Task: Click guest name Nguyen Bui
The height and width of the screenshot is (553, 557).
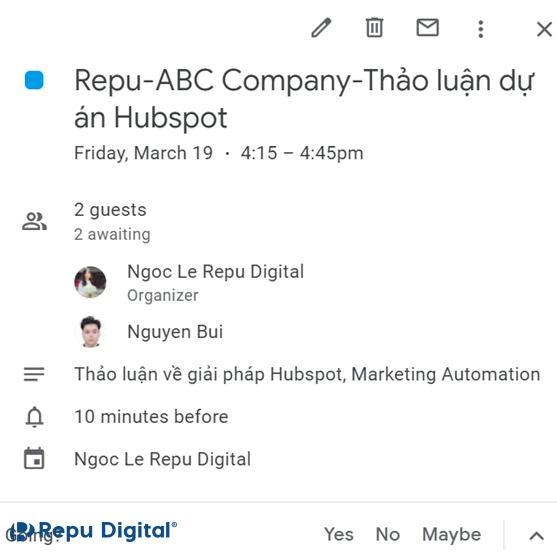Action: click(x=175, y=332)
